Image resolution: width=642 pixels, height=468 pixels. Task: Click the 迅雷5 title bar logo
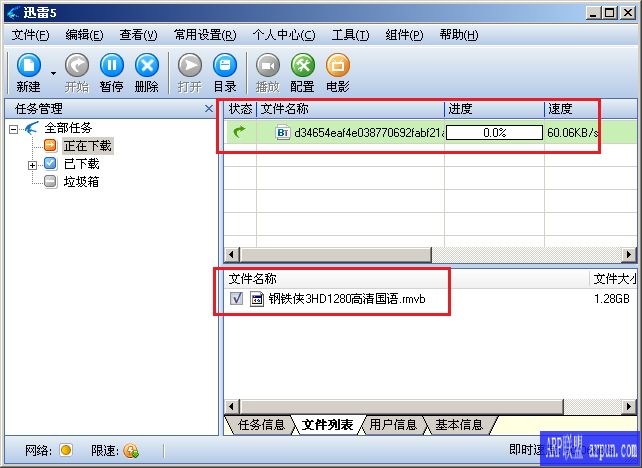pos(13,13)
